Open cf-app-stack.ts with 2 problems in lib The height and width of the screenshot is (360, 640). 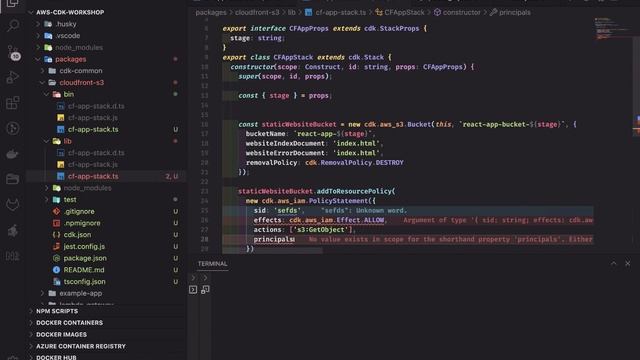tap(93, 176)
